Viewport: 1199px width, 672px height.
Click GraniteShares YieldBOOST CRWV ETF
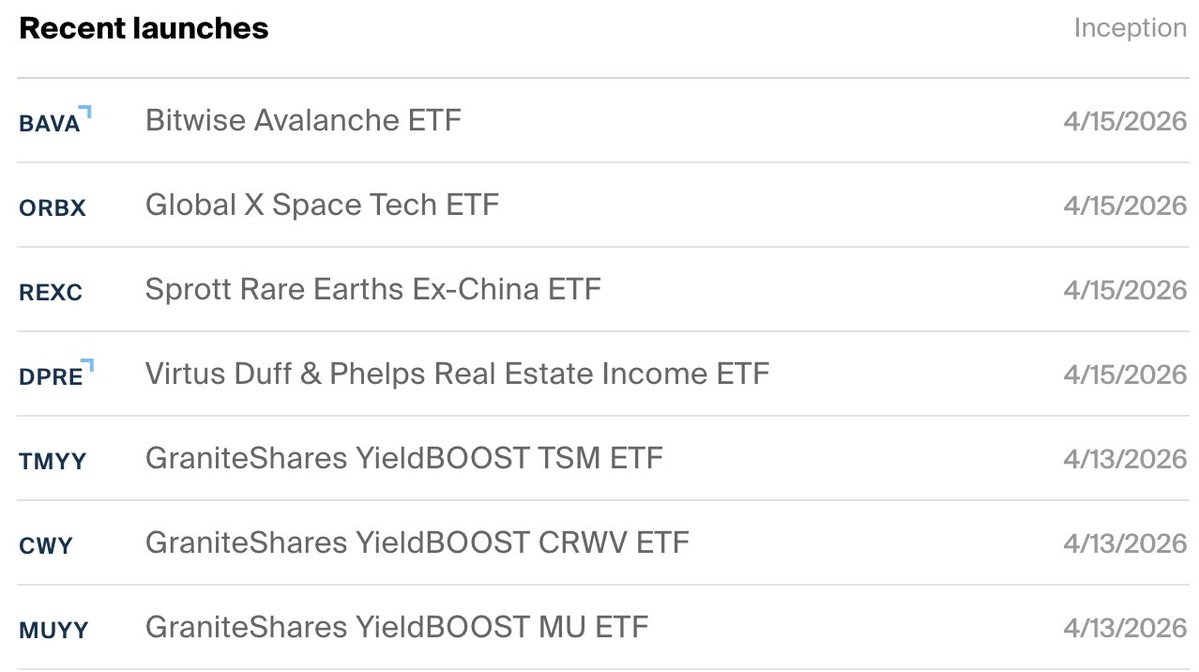(x=417, y=543)
